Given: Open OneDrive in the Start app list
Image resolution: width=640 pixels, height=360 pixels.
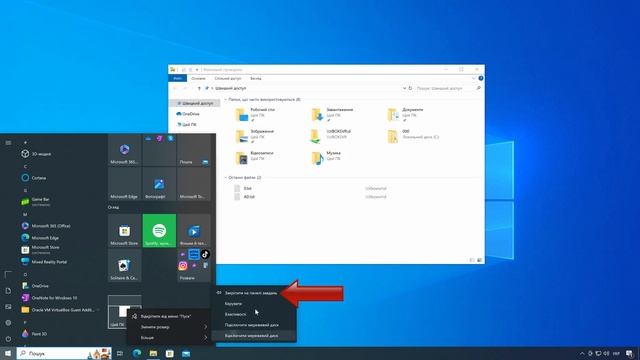Looking at the screenshot, I should tap(35, 286).
